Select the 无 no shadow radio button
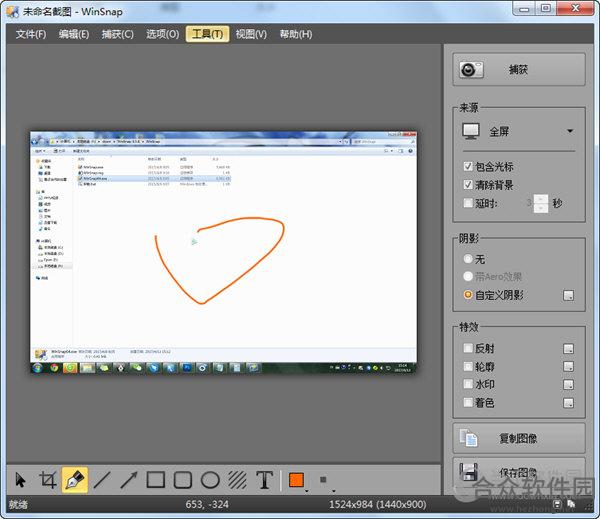 pos(468,259)
